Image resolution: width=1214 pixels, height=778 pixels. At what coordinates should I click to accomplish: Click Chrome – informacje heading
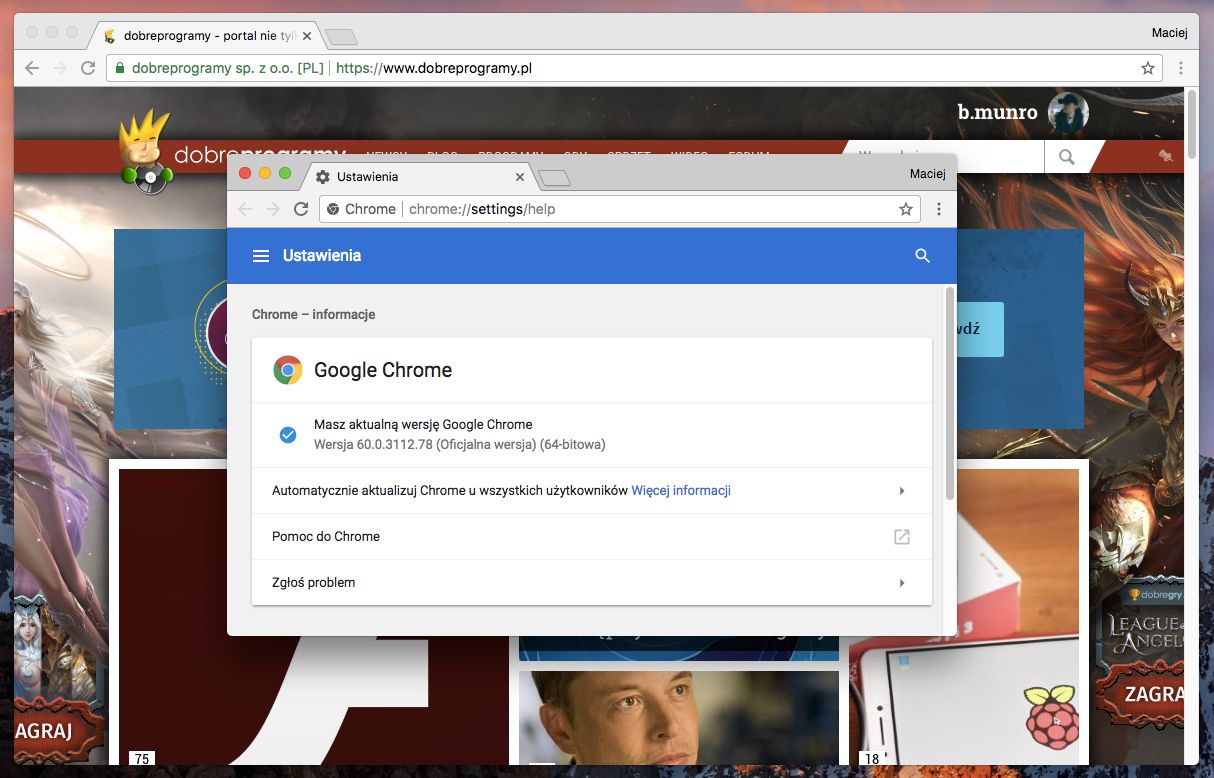(314, 314)
